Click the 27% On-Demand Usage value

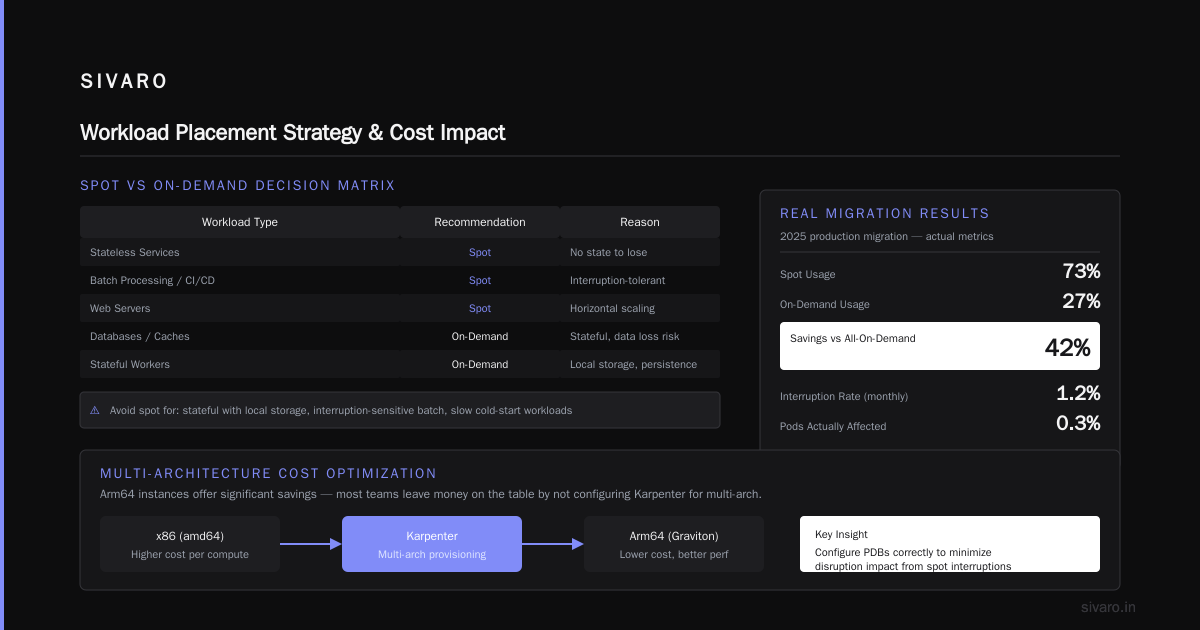tap(1081, 301)
